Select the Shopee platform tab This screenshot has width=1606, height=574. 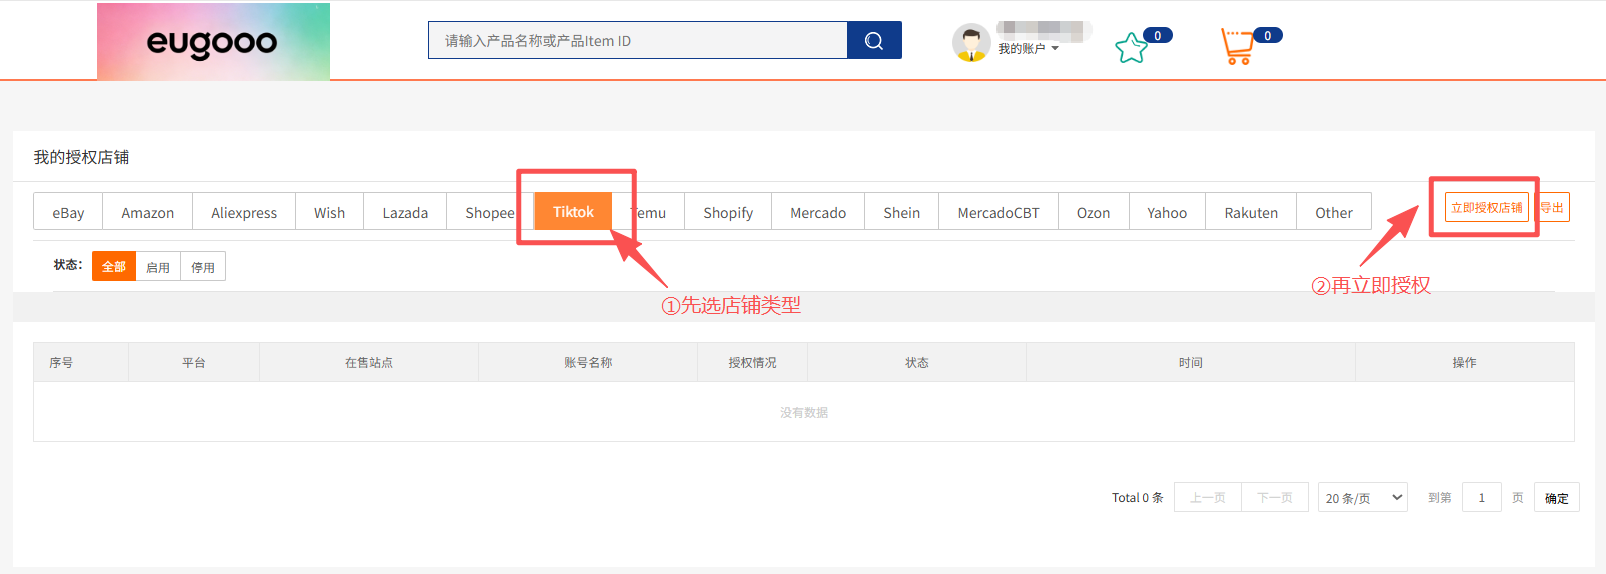pos(490,212)
